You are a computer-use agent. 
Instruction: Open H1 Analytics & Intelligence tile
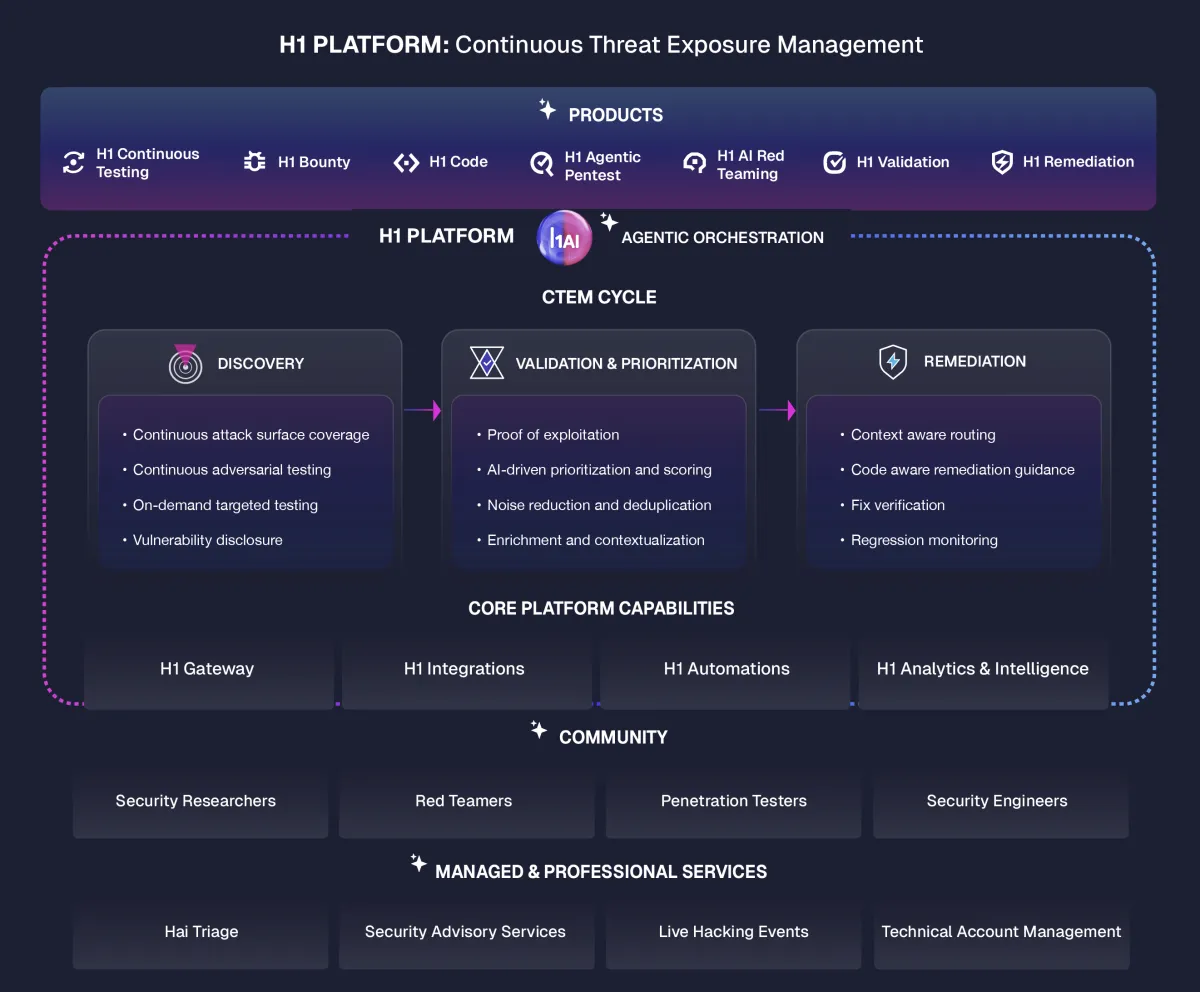(x=983, y=669)
